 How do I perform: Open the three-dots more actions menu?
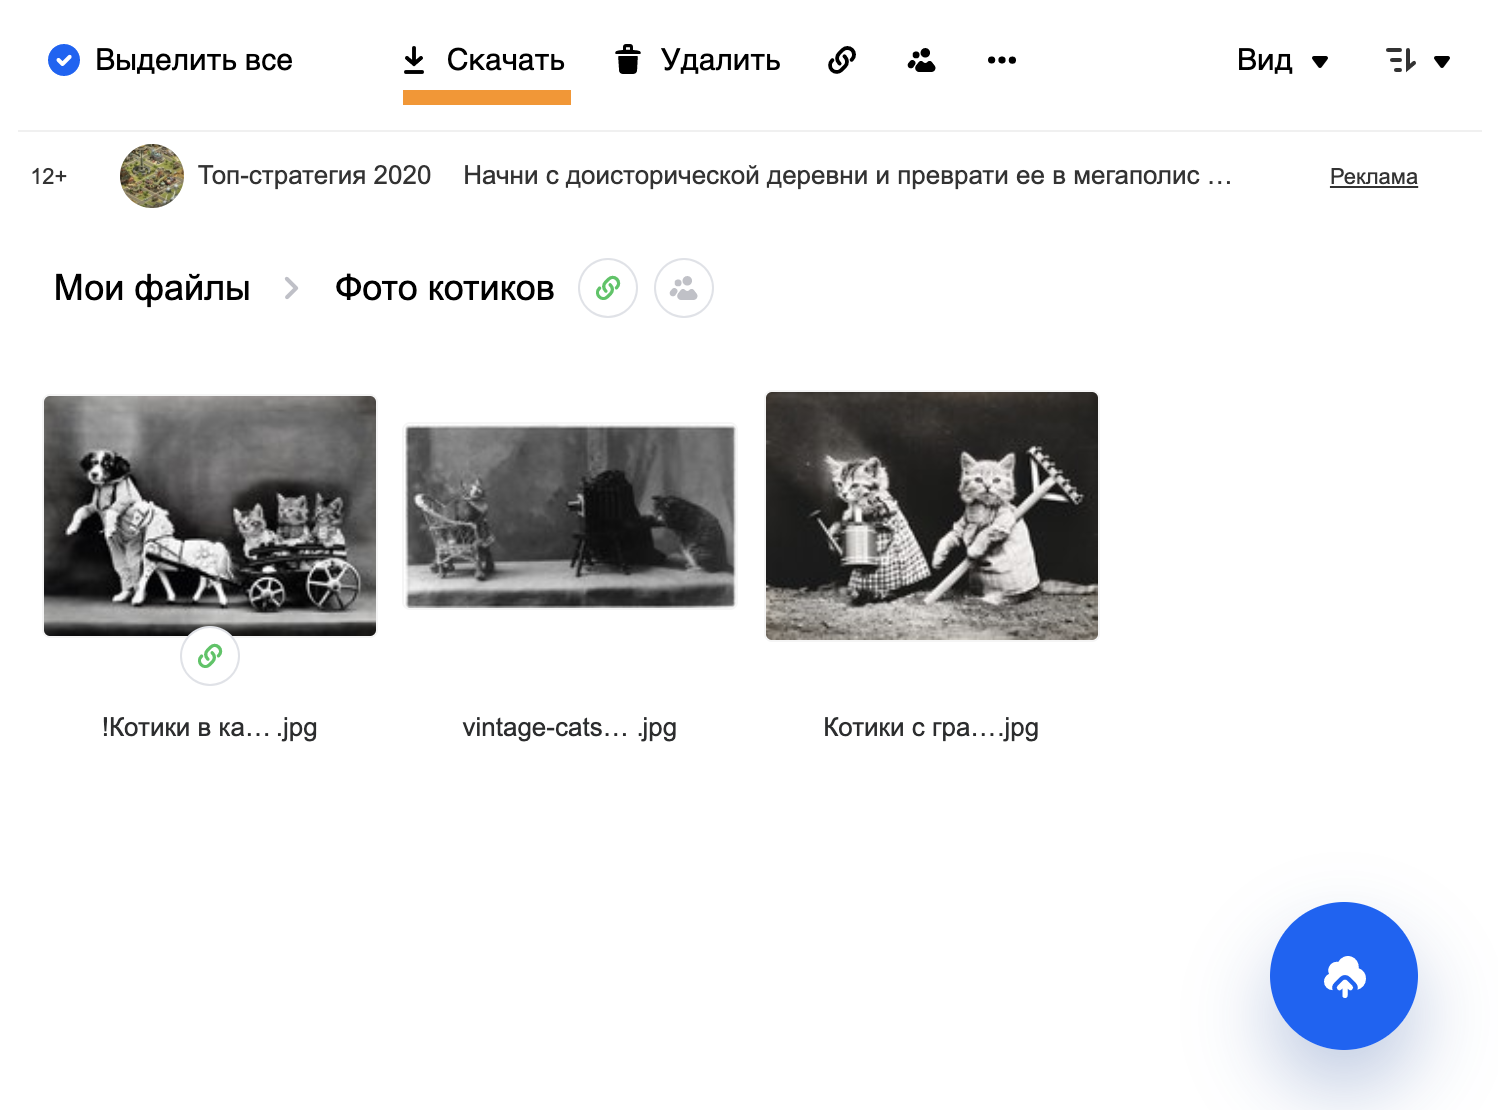(x=1001, y=60)
